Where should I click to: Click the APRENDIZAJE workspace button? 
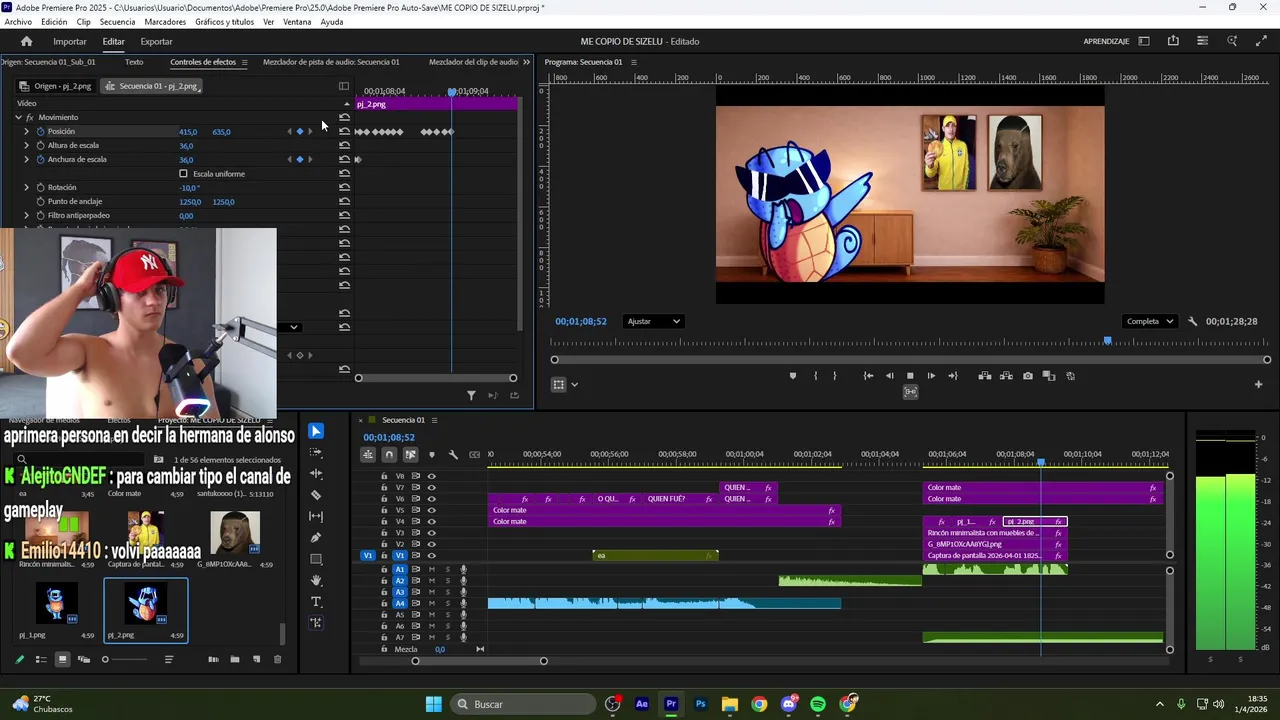[x=1106, y=41]
